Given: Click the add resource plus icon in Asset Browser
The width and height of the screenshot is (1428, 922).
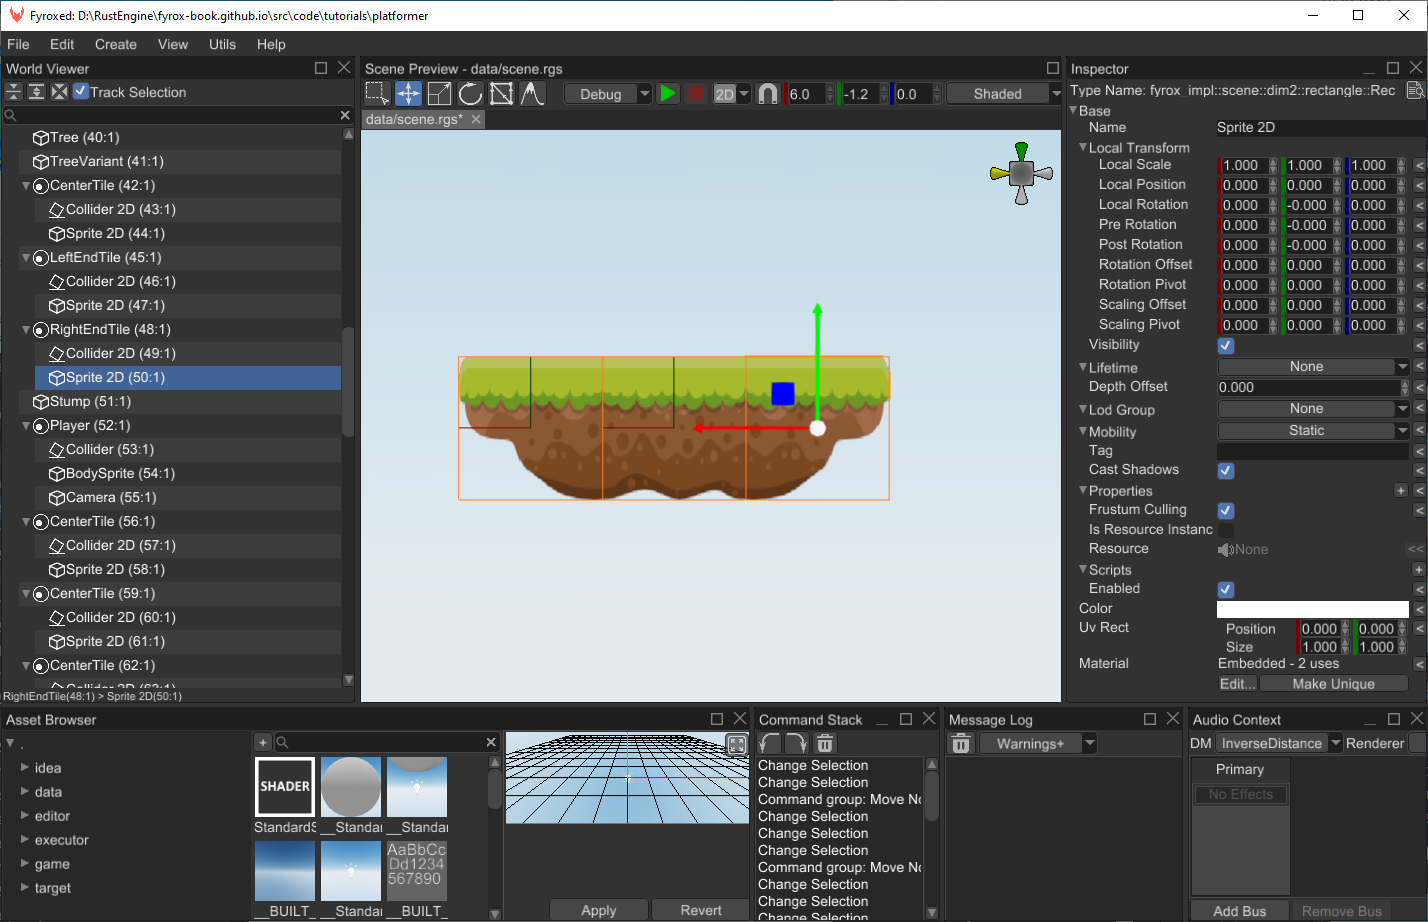Looking at the screenshot, I should [262, 742].
